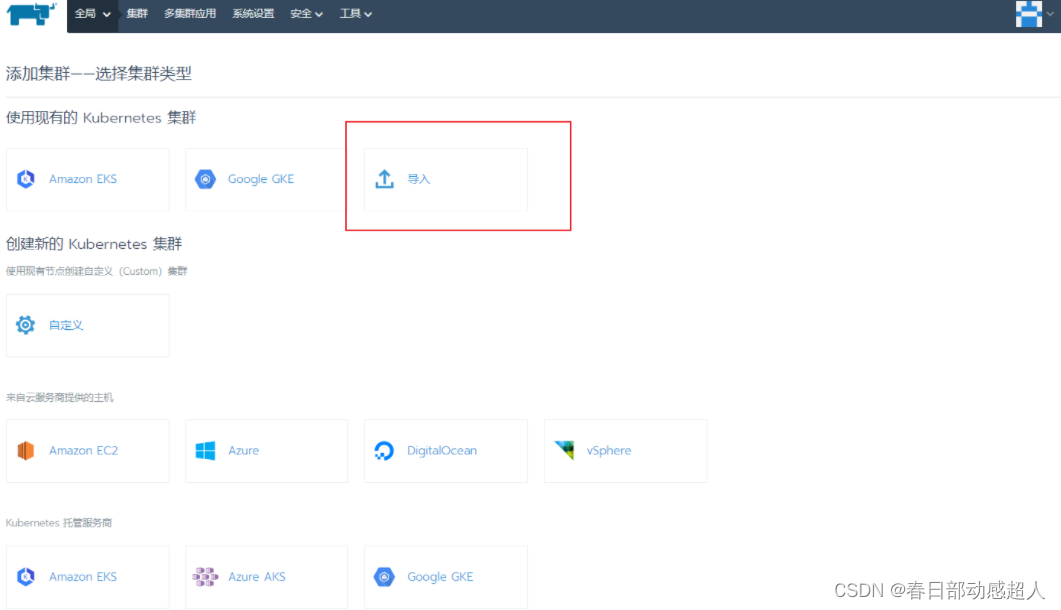Click the vSphere logo icon

[564, 450]
